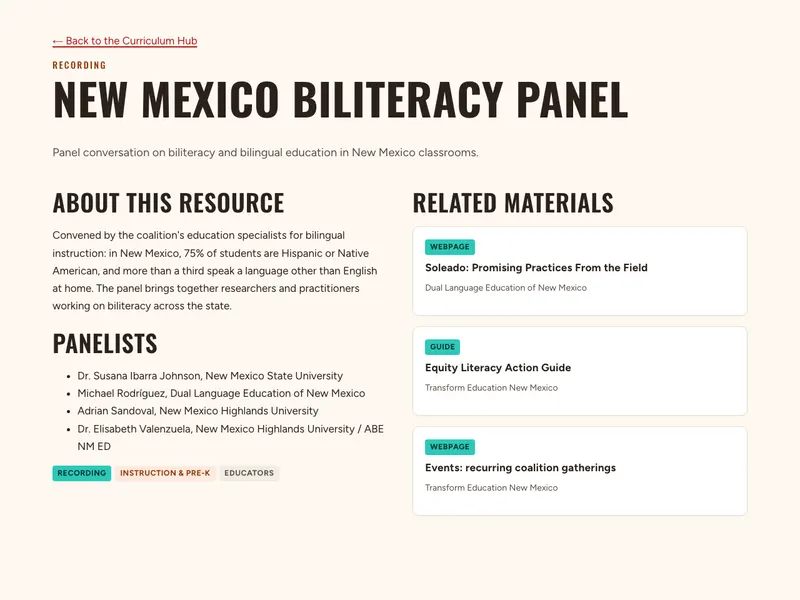Go back to the Curriculum Hub
The image size is (800, 600).
[x=124, y=41]
